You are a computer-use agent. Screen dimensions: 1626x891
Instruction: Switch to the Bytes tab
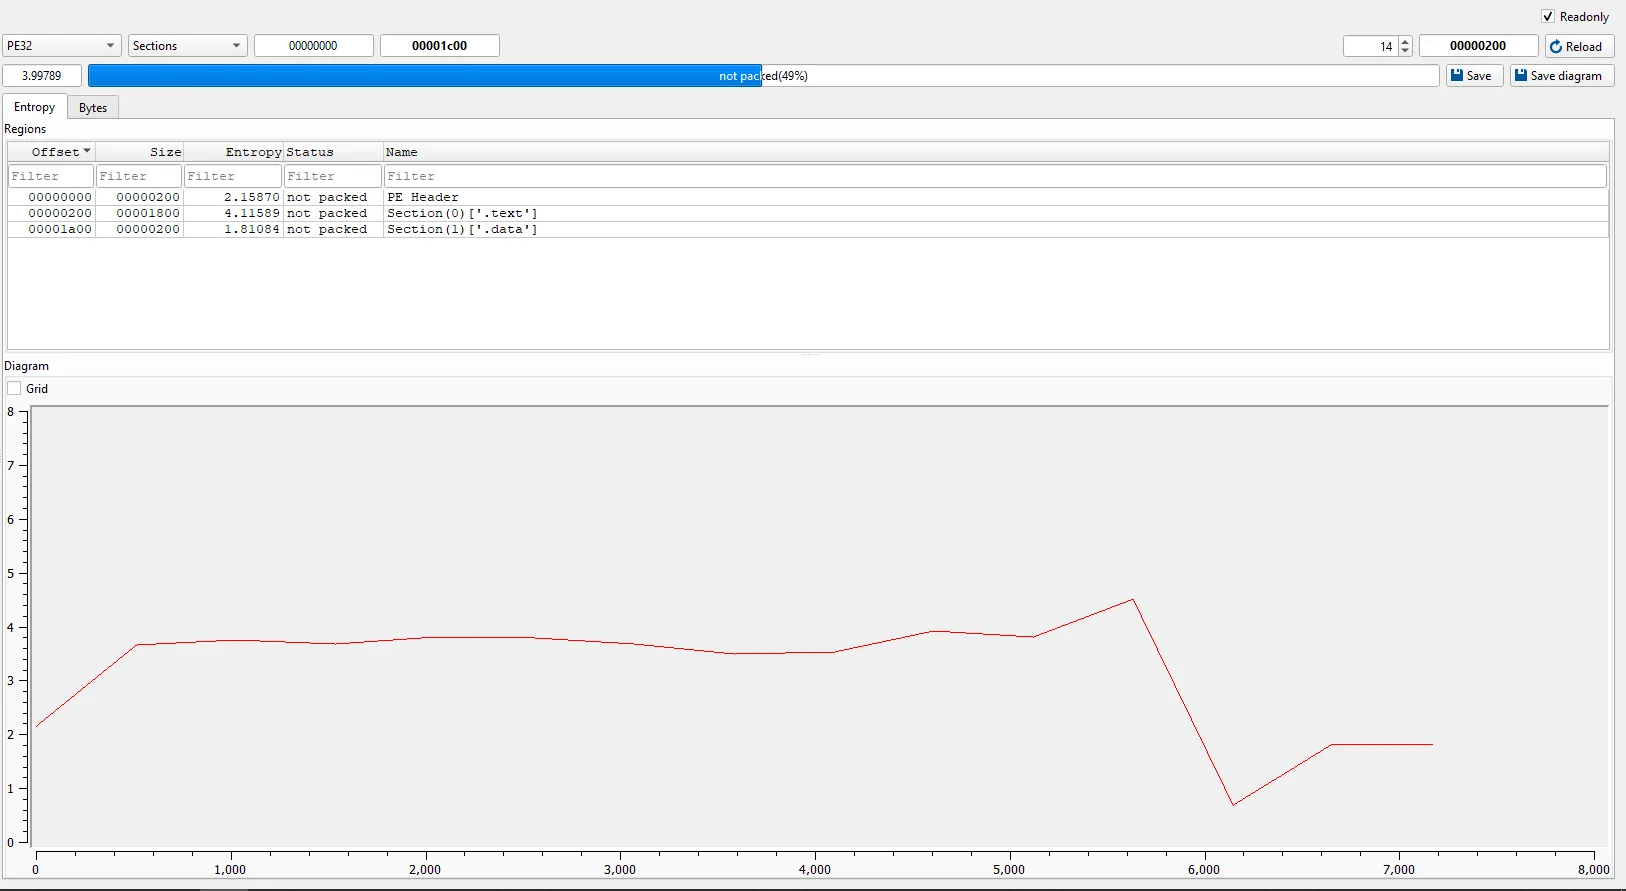tap(93, 108)
